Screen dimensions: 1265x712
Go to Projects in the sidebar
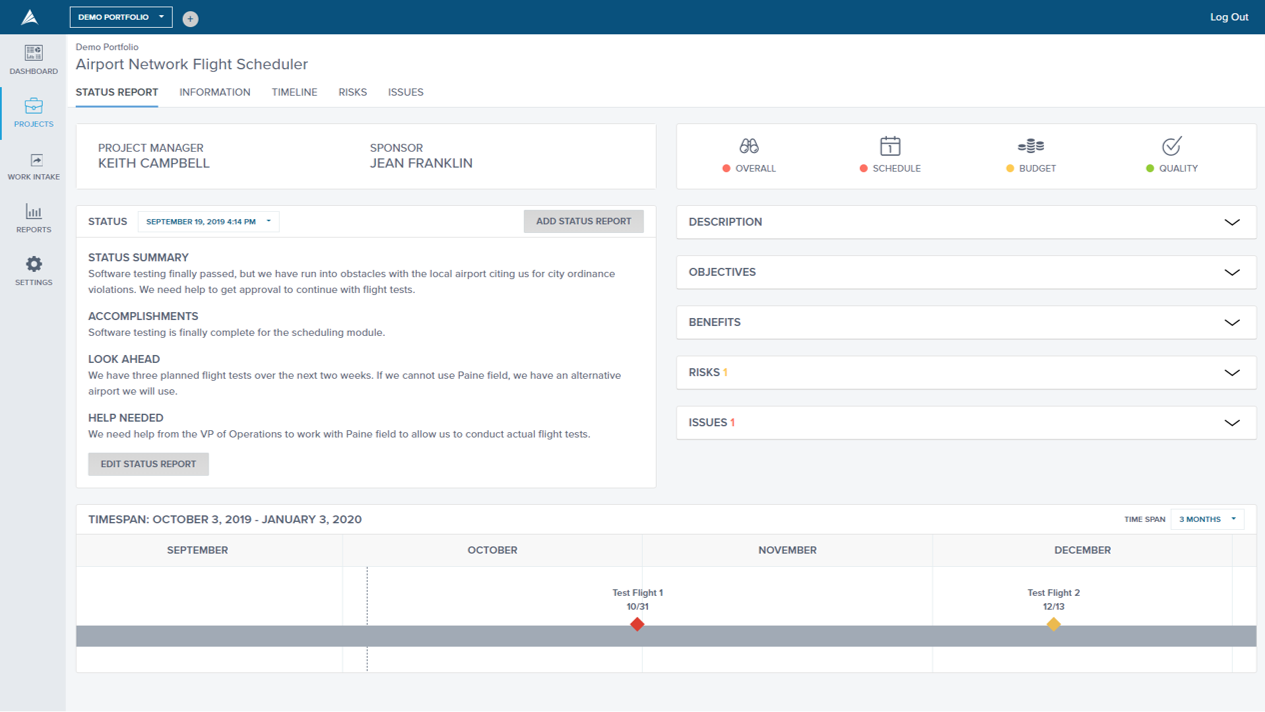tap(33, 113)
